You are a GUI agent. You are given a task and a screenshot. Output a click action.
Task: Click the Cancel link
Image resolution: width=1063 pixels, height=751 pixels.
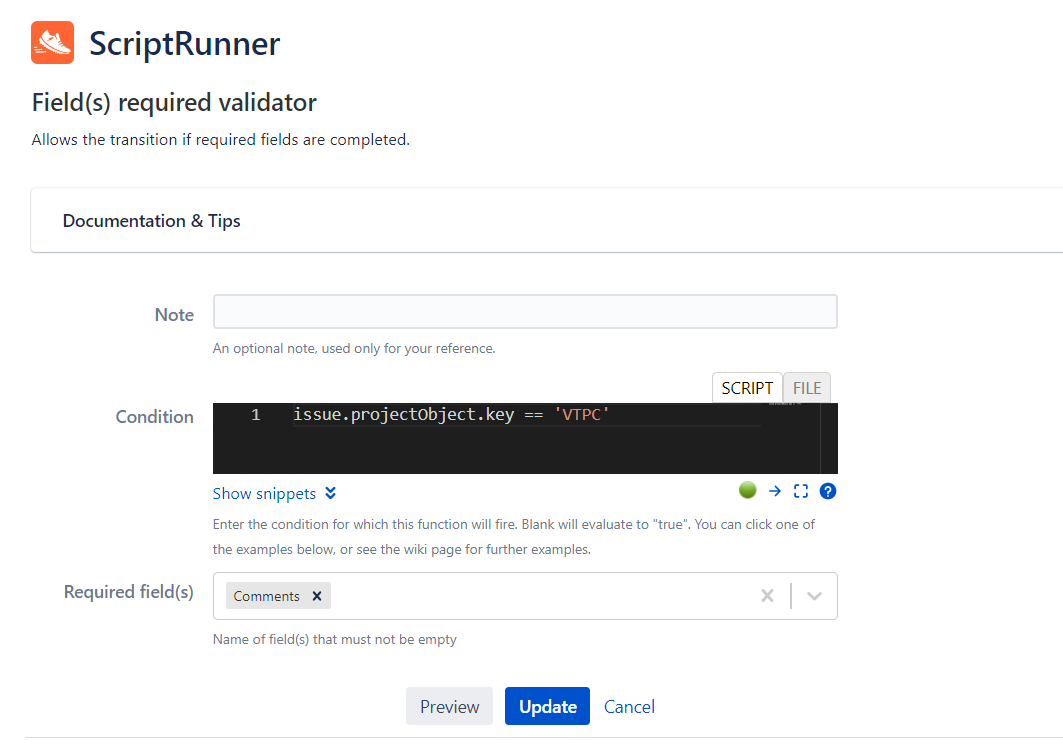[629, 706]
